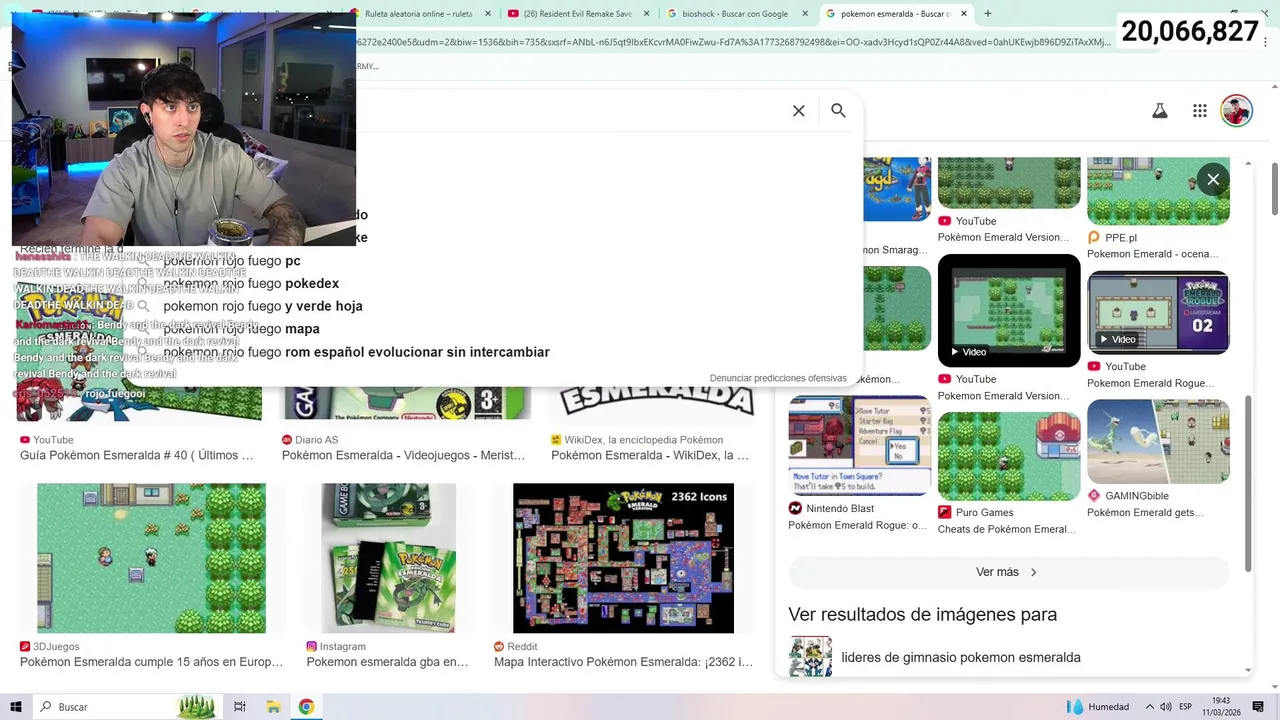Open WikiDex Pokémon Esmeralda result link

click(x=650, y=455)
